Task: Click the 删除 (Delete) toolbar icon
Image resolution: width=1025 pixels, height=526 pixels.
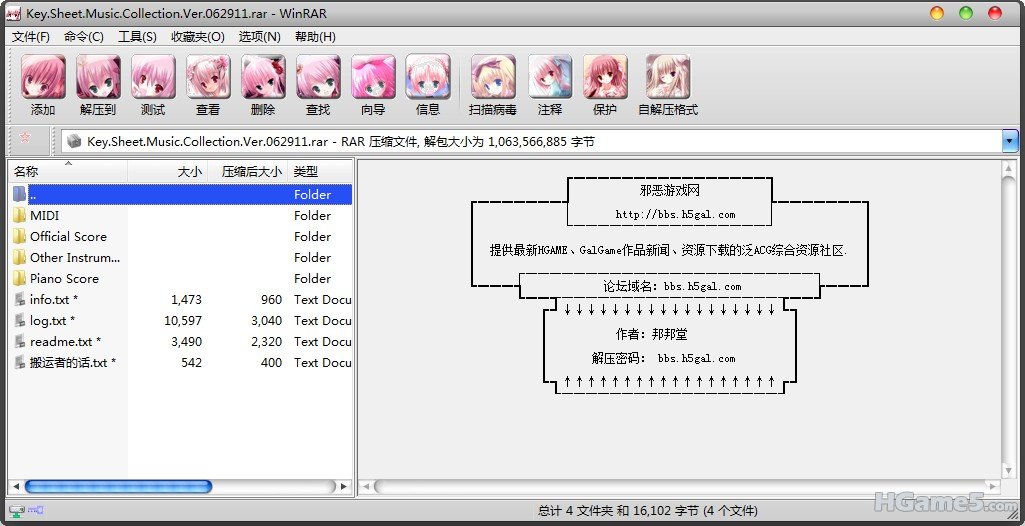Action: tap(263, 77)
